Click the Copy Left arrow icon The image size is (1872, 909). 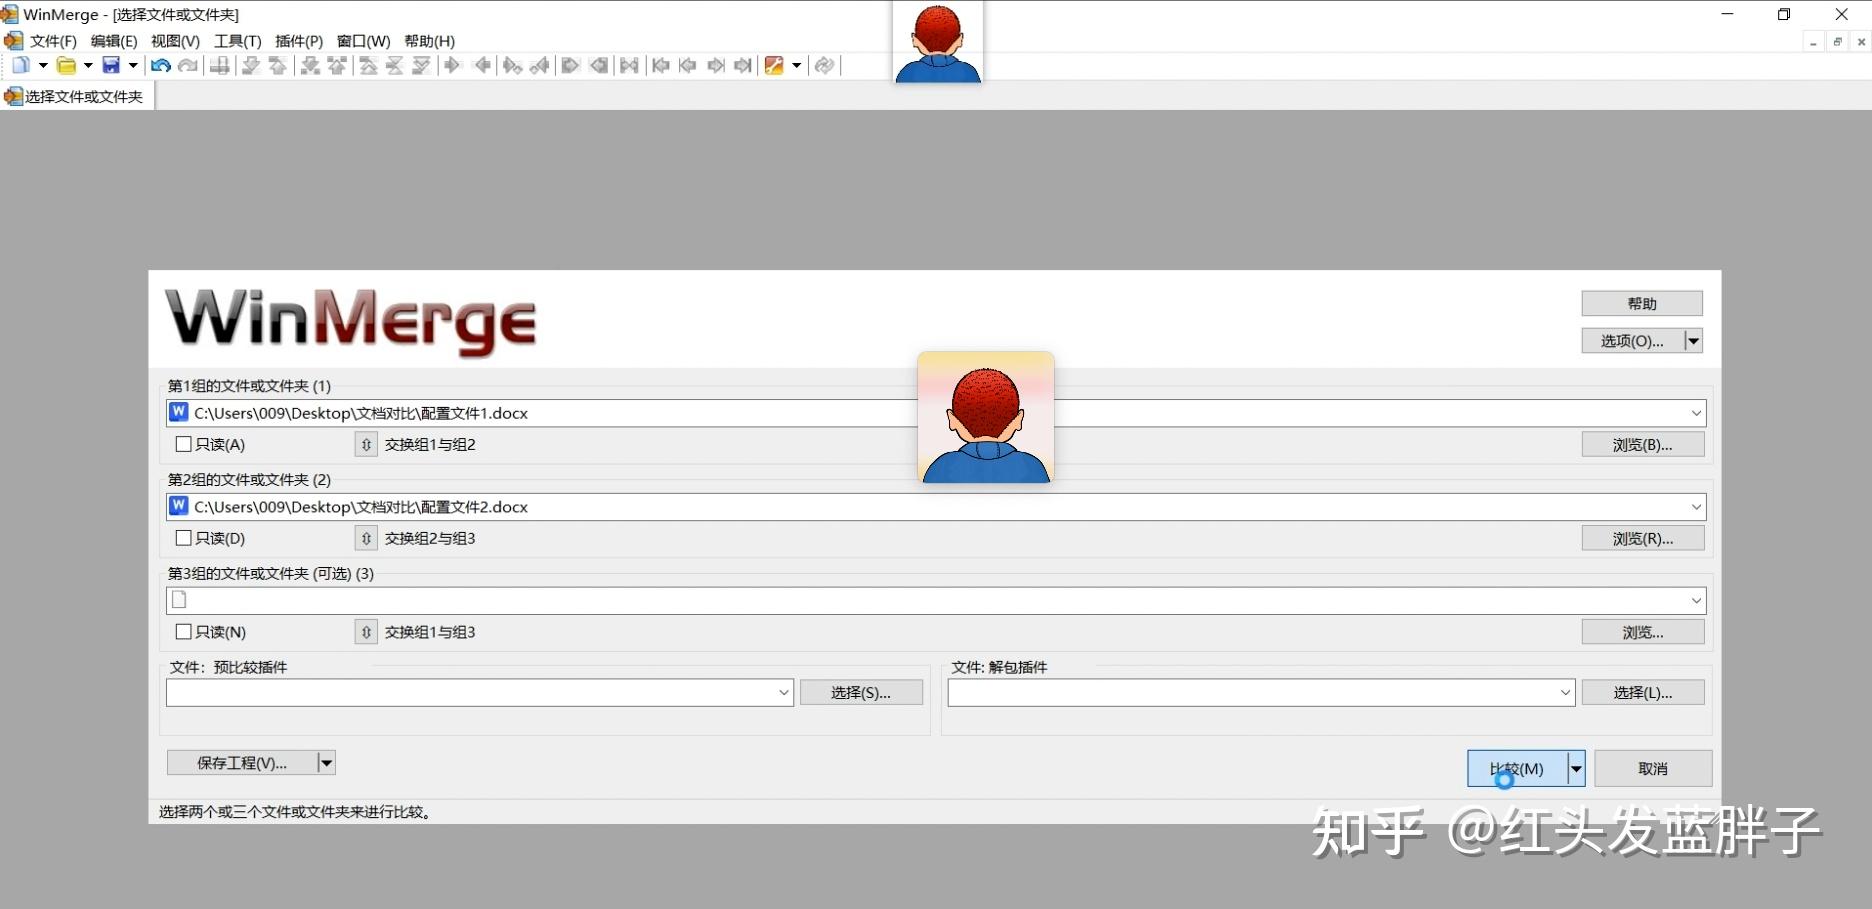click(x=482, y=65)
